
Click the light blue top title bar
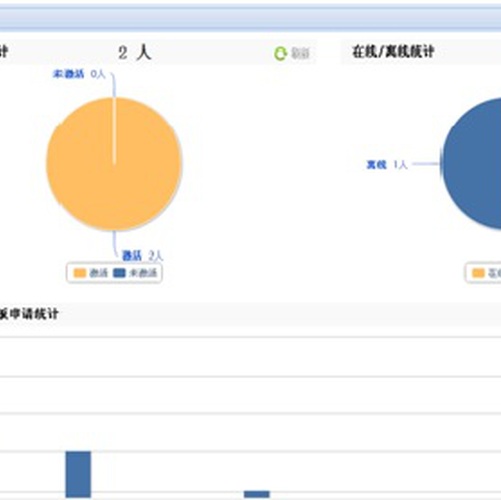(x=250, y=18)
